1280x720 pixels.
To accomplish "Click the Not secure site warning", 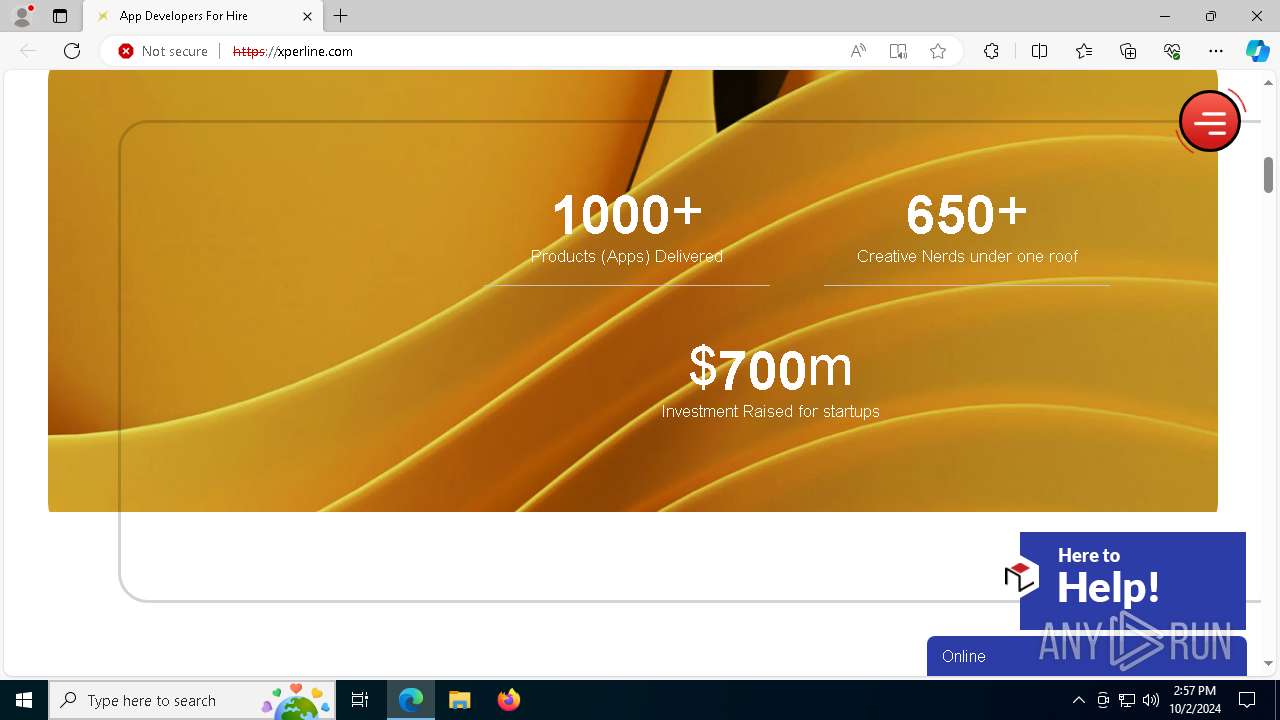I will coord(163,51).
